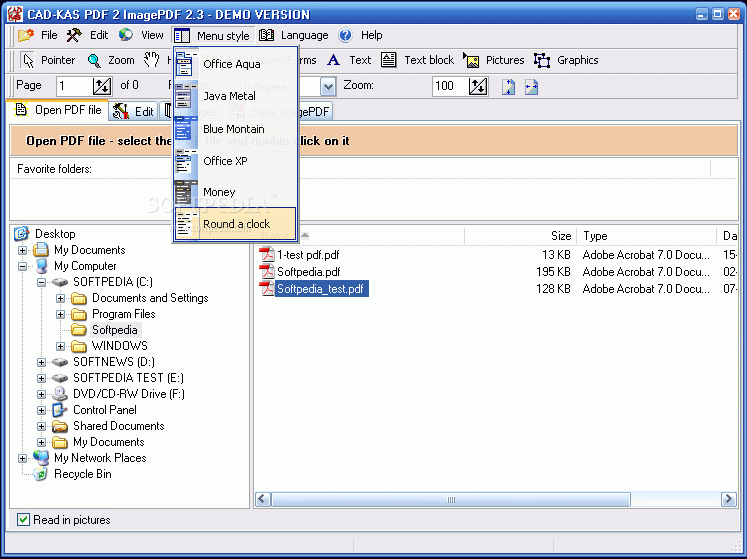
Task: Click the scroll left arrow of file list
Action: (263, 499)
